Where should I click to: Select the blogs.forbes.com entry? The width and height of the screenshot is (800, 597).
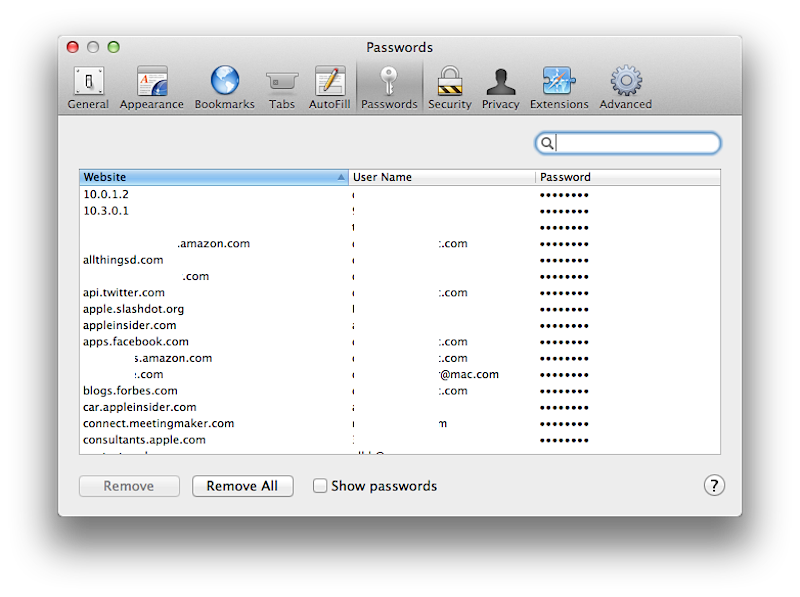399,390
